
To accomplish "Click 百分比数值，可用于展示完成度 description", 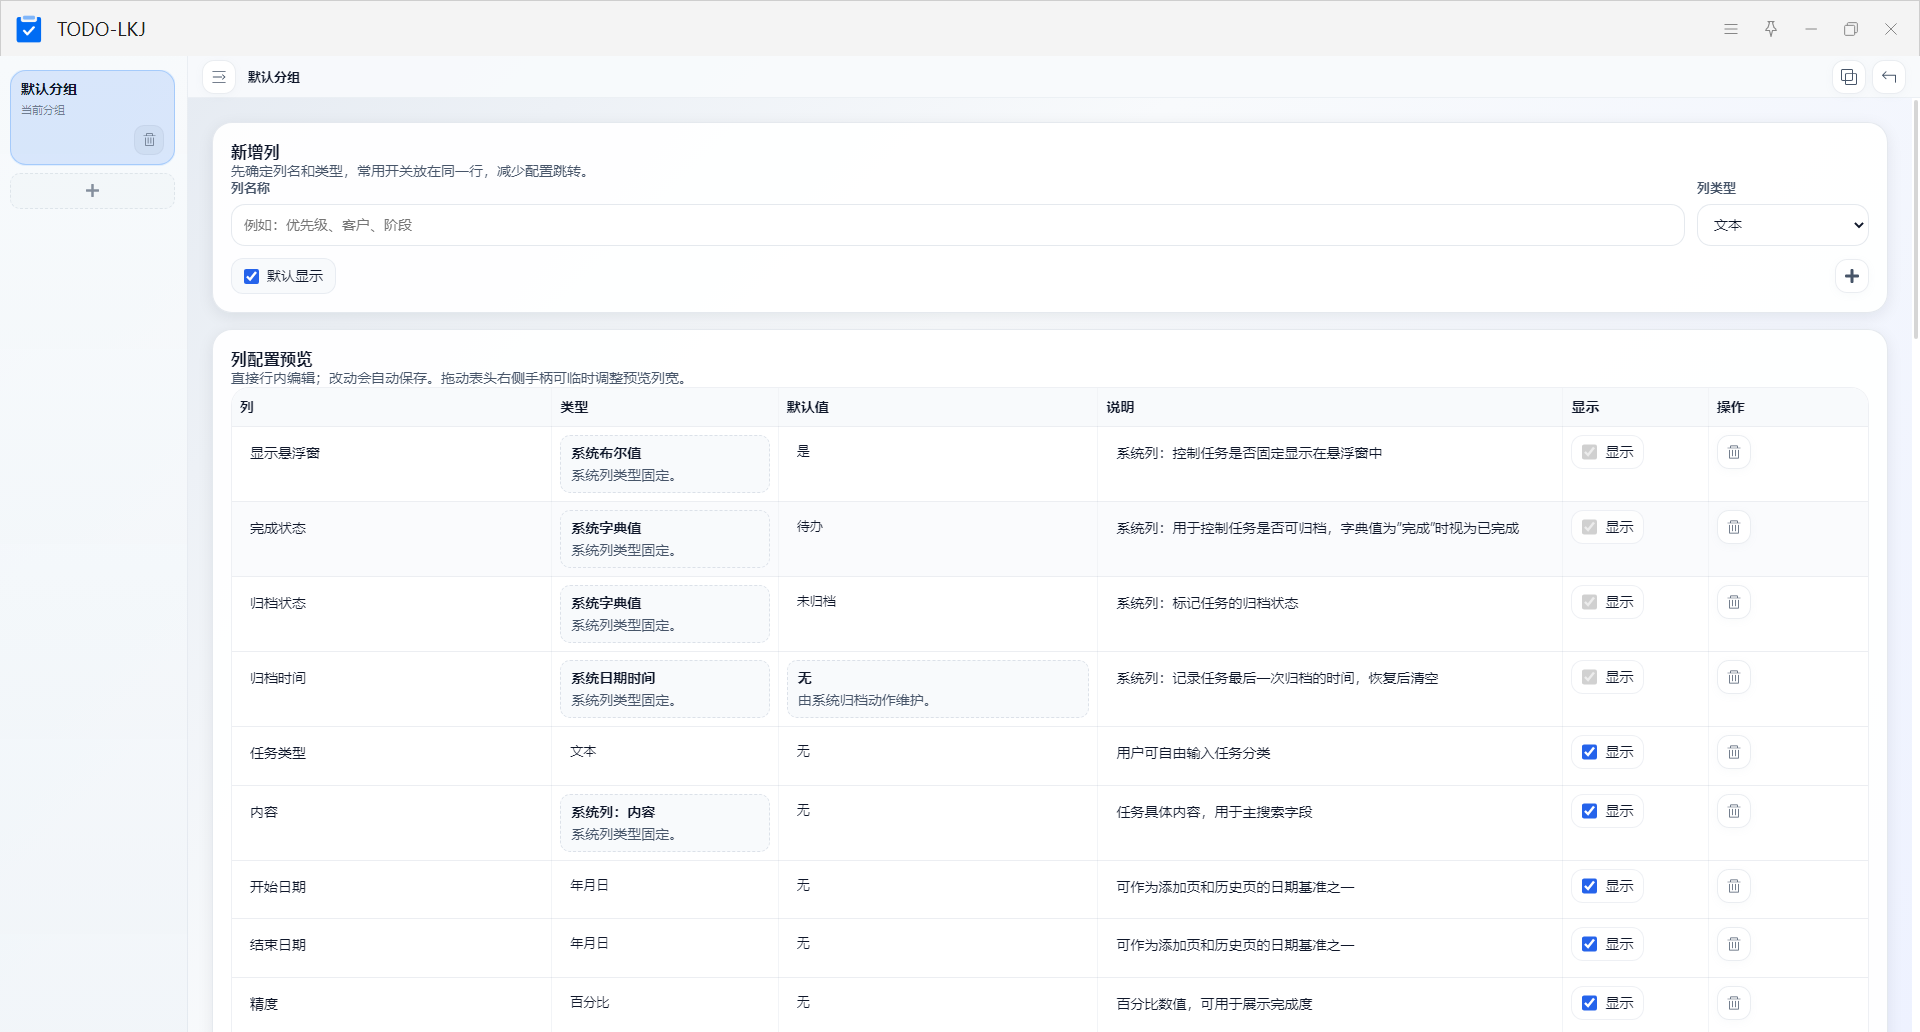I will (x=1329, y=1004).
